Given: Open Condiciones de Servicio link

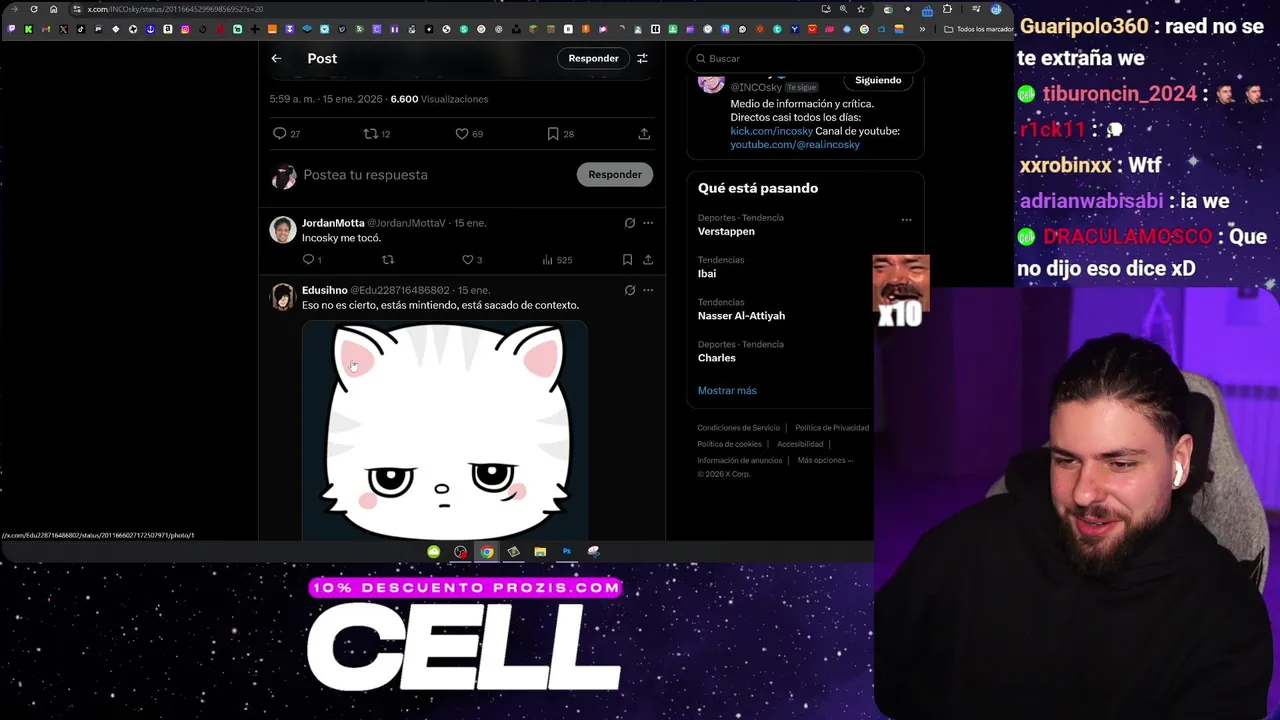Looking at the screenshot, I should (x=738, y=428).
